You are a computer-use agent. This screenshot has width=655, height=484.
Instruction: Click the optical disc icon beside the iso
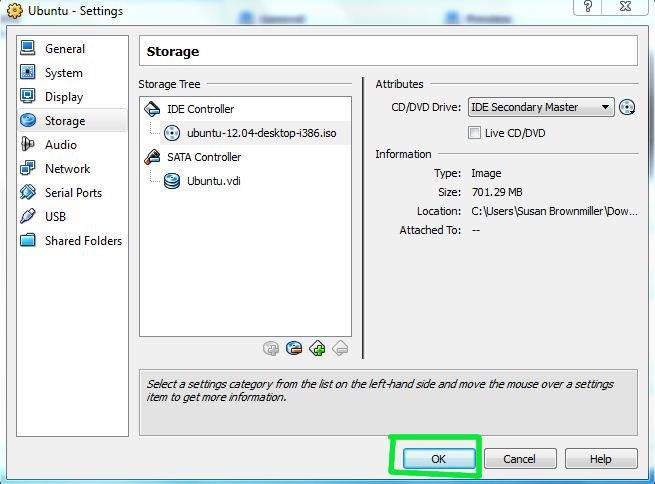(x=172, y=133)
